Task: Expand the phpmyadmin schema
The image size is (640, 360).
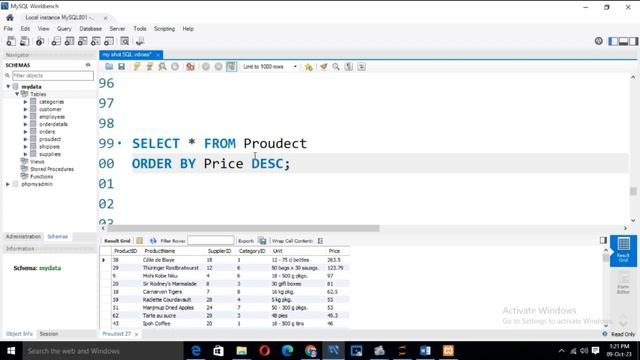Action: (x=8, y=184)
